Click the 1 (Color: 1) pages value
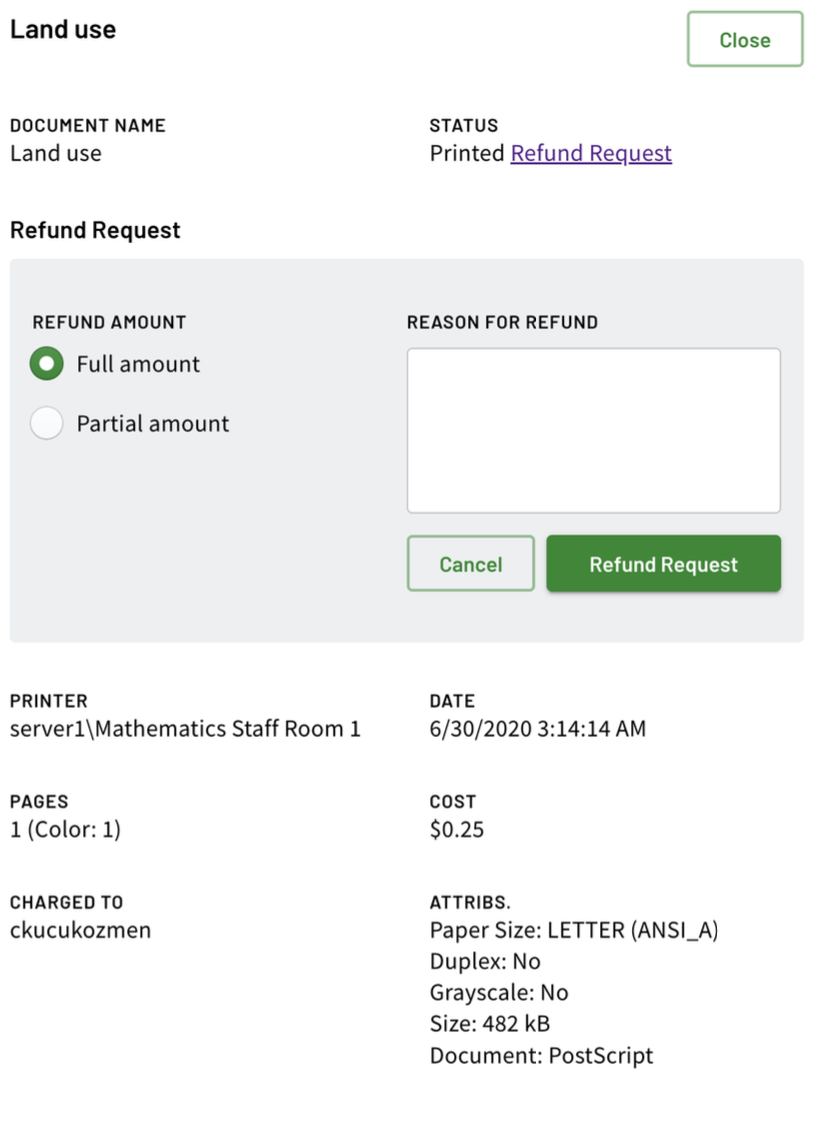 (x=65, y=829)
